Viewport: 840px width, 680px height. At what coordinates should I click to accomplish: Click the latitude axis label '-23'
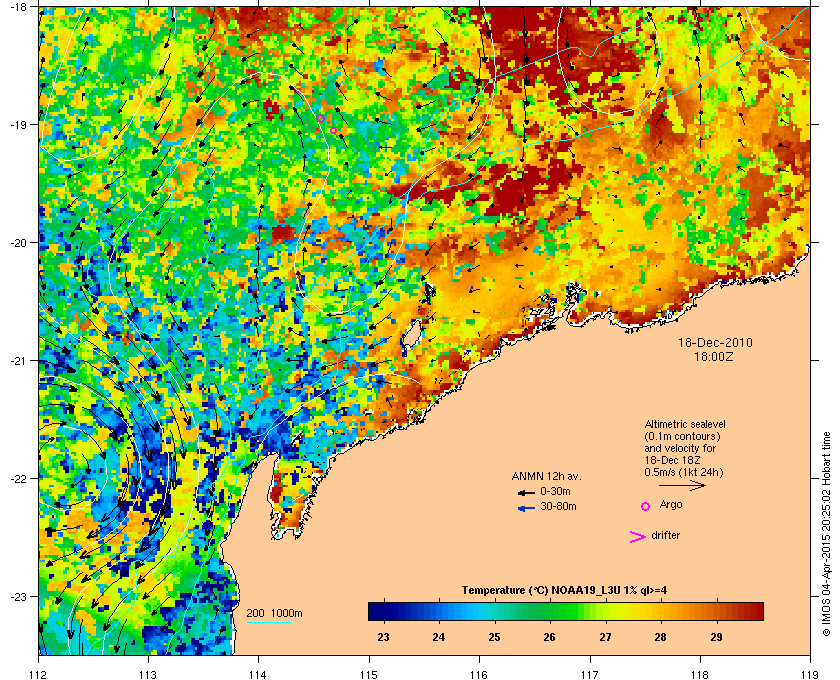19,596
